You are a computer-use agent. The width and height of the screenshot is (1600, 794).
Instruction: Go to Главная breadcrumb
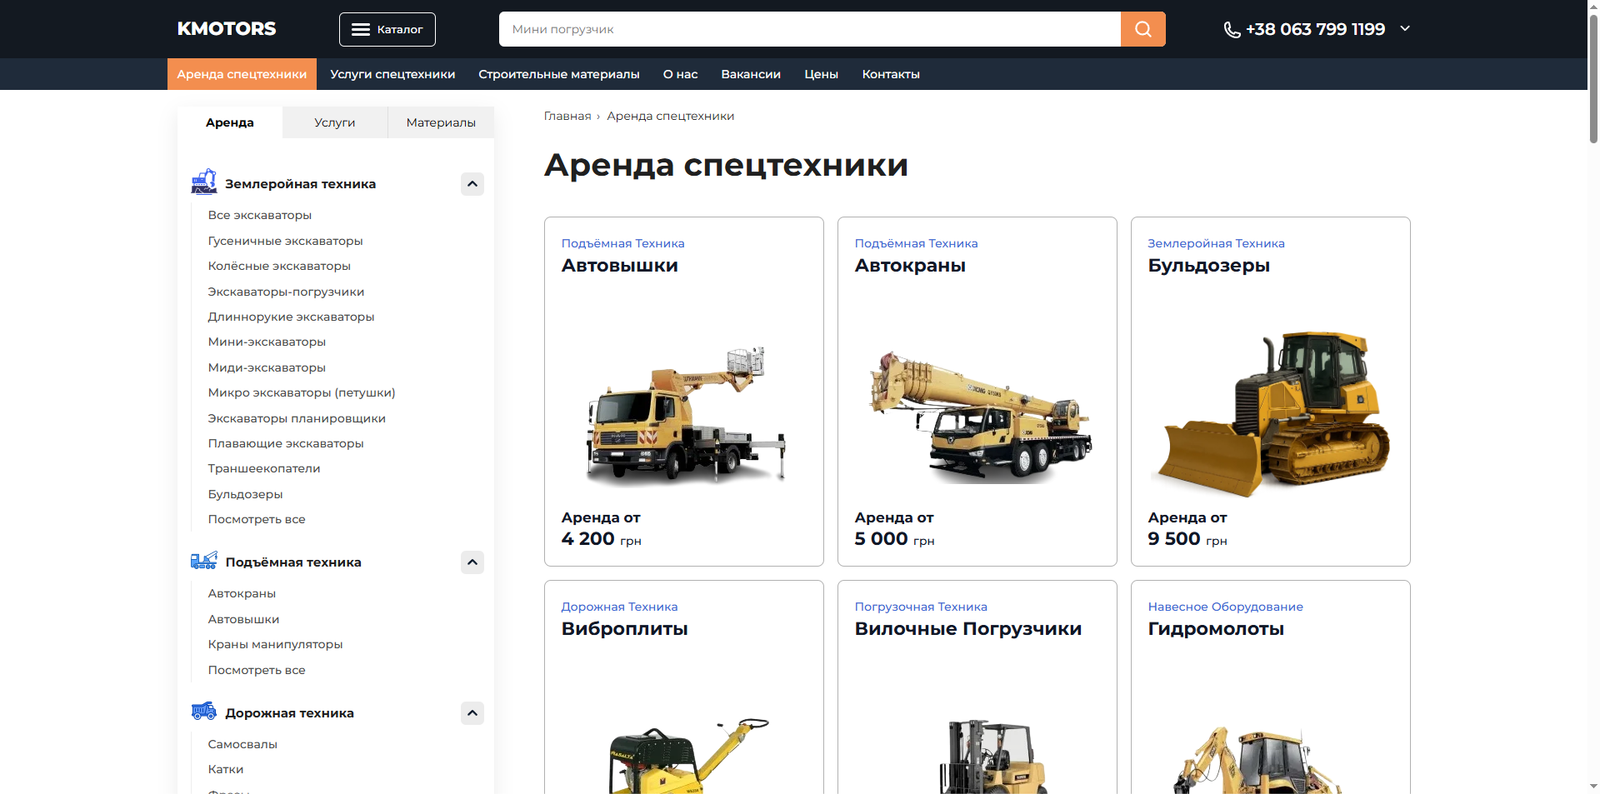[567, 116]
